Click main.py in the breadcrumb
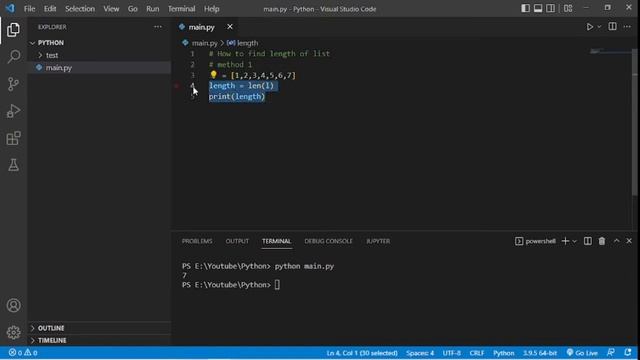This screenshot has height=360, width=640. click(x=204, y=43)
